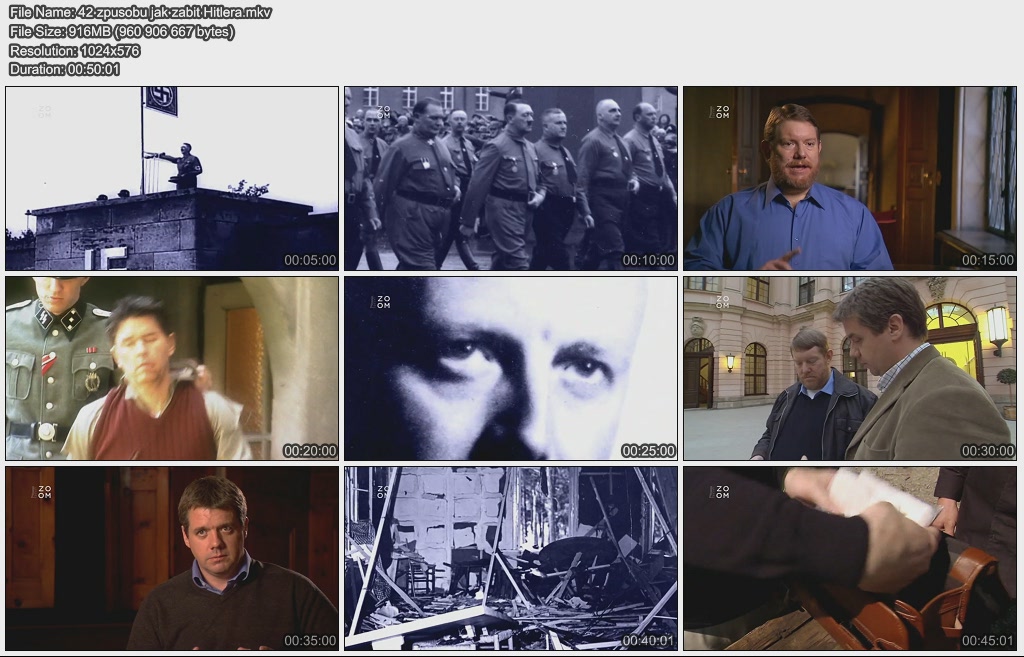1024x657 pixels.
Task: Click the ZOOM logo in the blue-shirt interview thumbnail
Action: [x=720, y=112]
